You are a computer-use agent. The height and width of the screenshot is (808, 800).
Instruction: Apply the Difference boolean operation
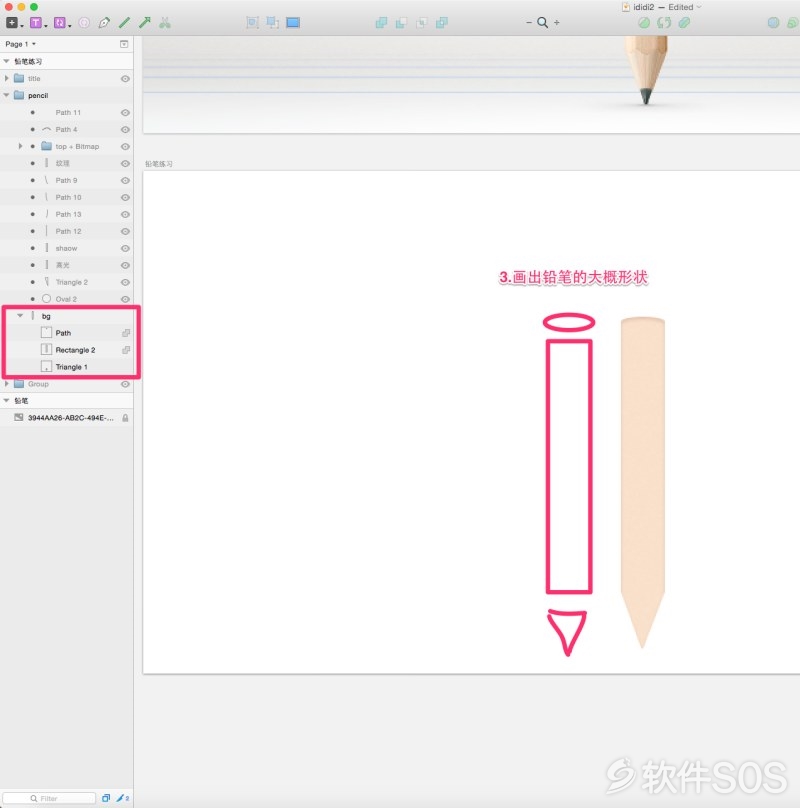click(x=442, y=23)
